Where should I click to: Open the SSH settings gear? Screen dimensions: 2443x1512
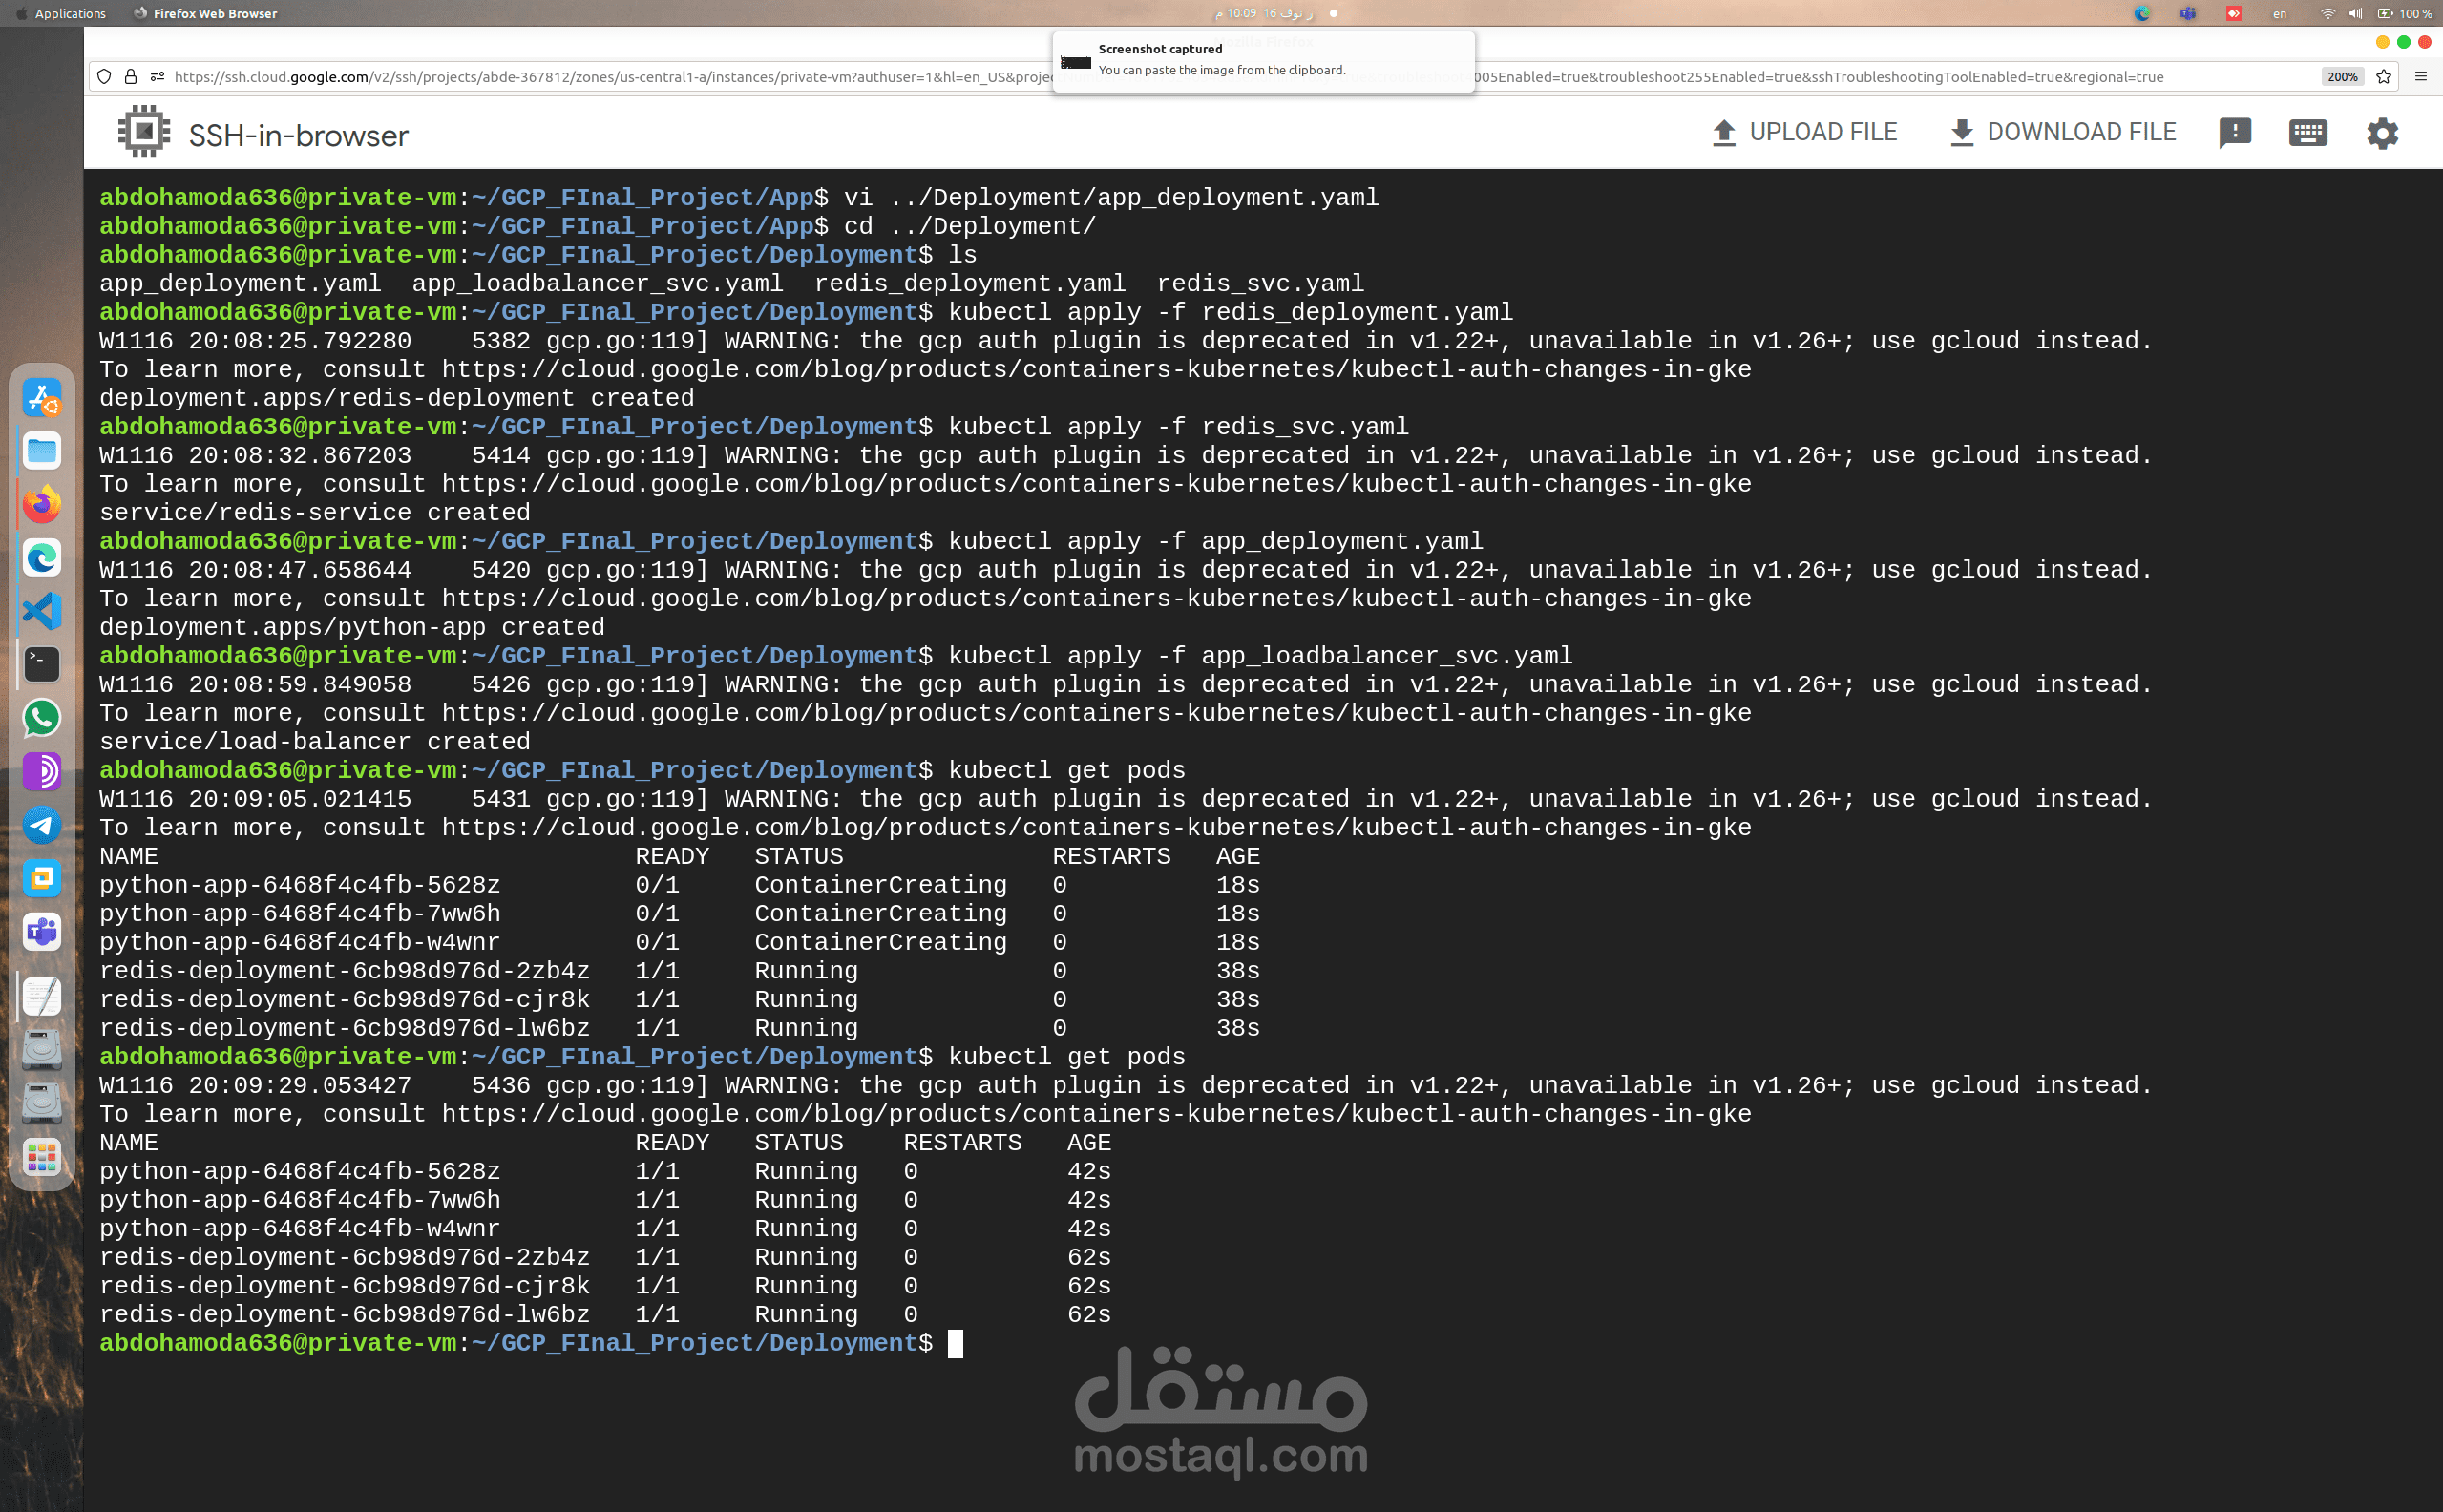pos(2382,132)
